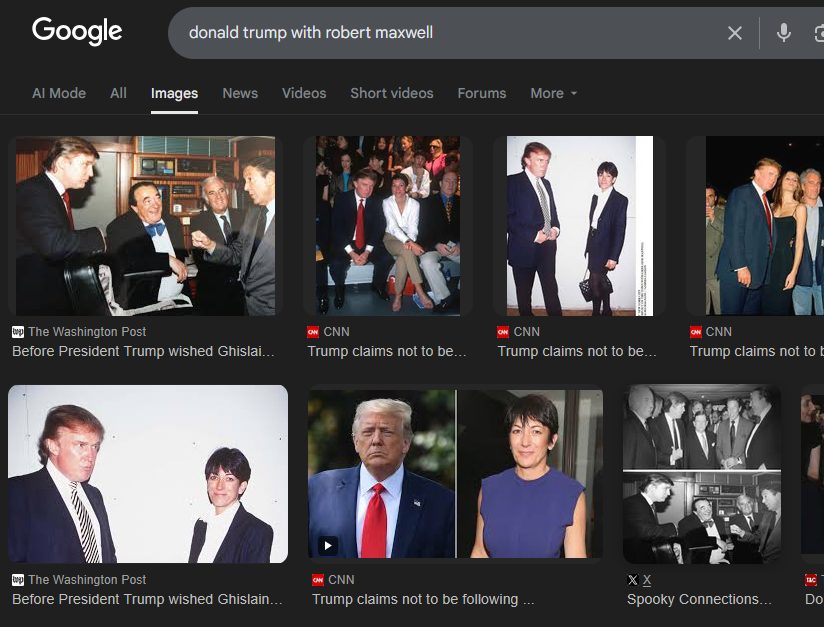Open the Short videos tab
The width and height of the screenshot is (824, 627).
392,93
